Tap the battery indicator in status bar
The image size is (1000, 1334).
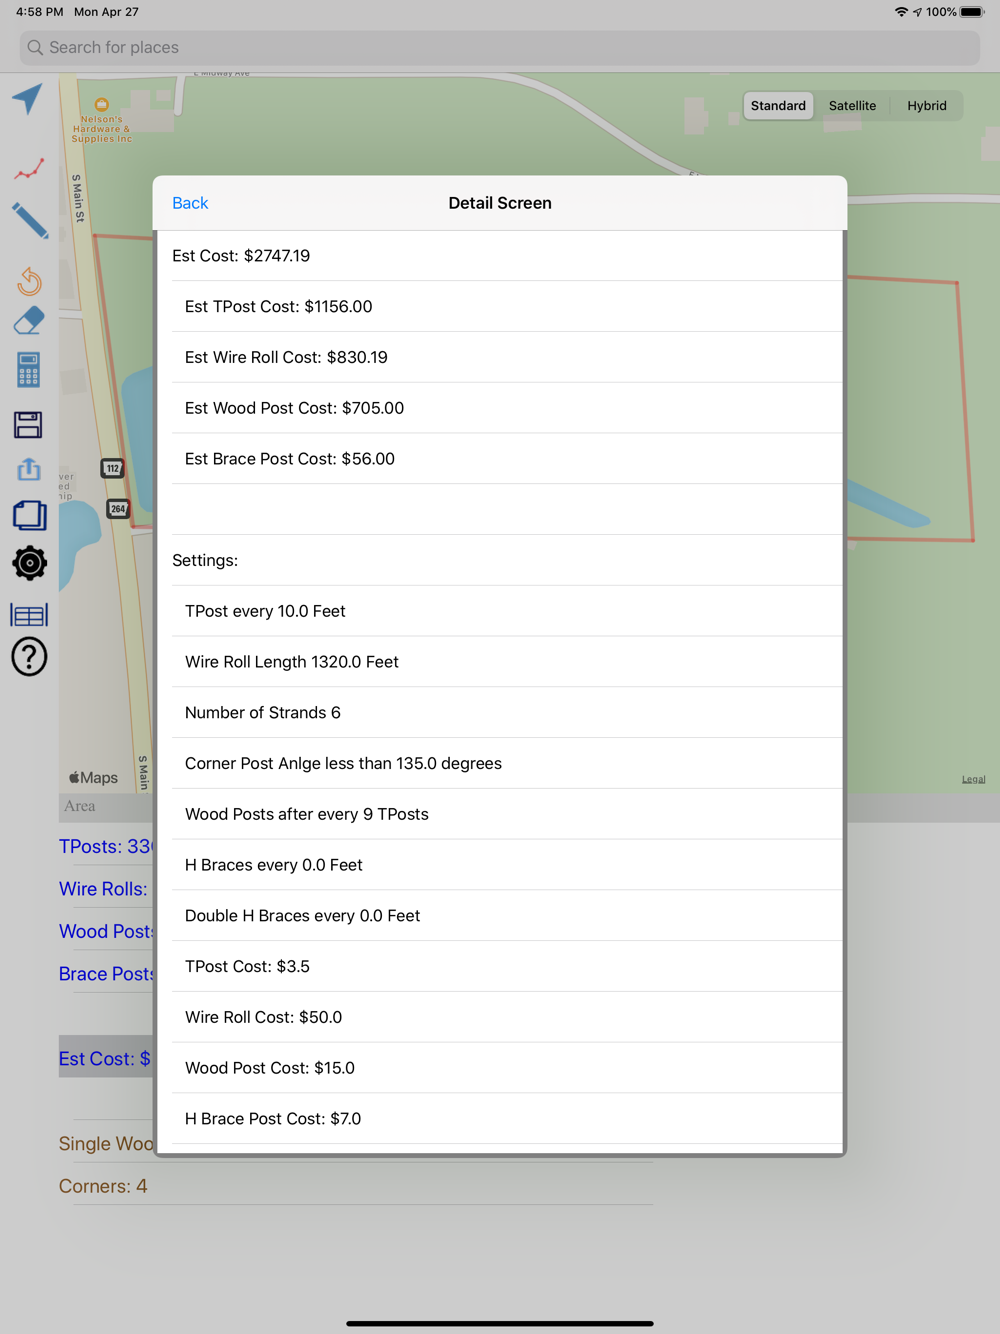click(972, 12)
